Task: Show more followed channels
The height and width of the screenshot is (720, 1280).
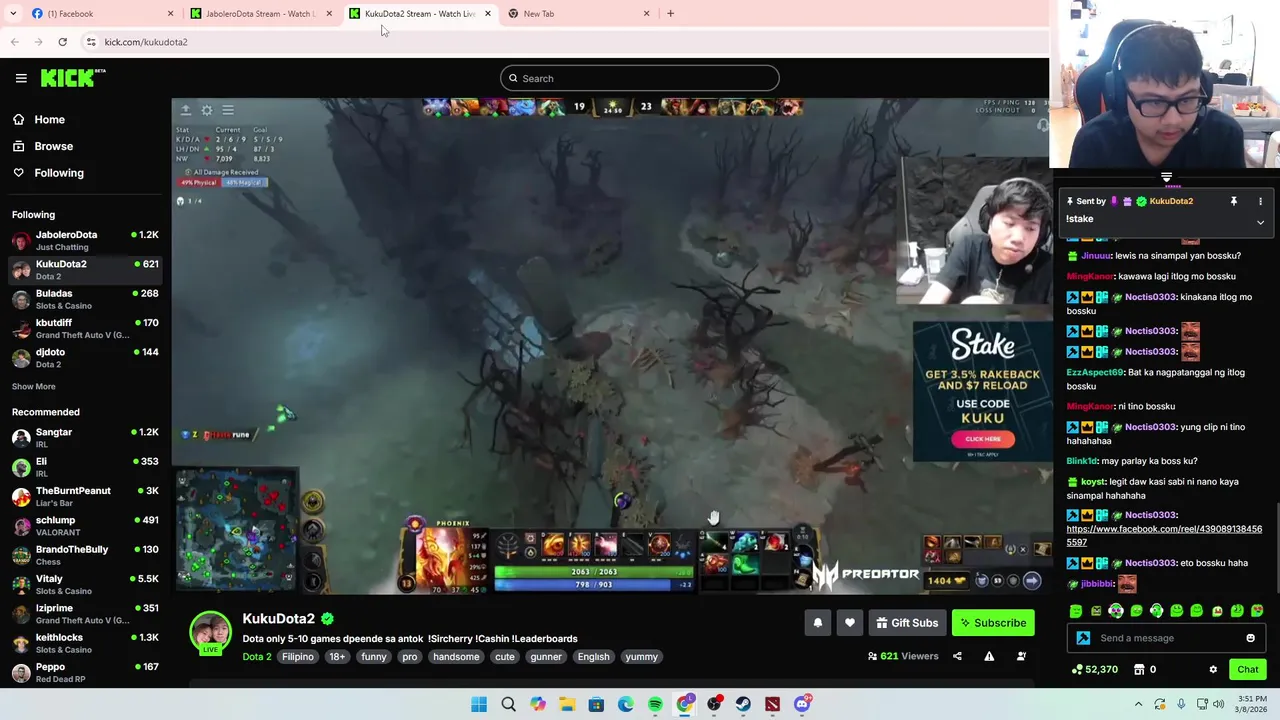Action: pyautogui.click(x=34, y=386)
